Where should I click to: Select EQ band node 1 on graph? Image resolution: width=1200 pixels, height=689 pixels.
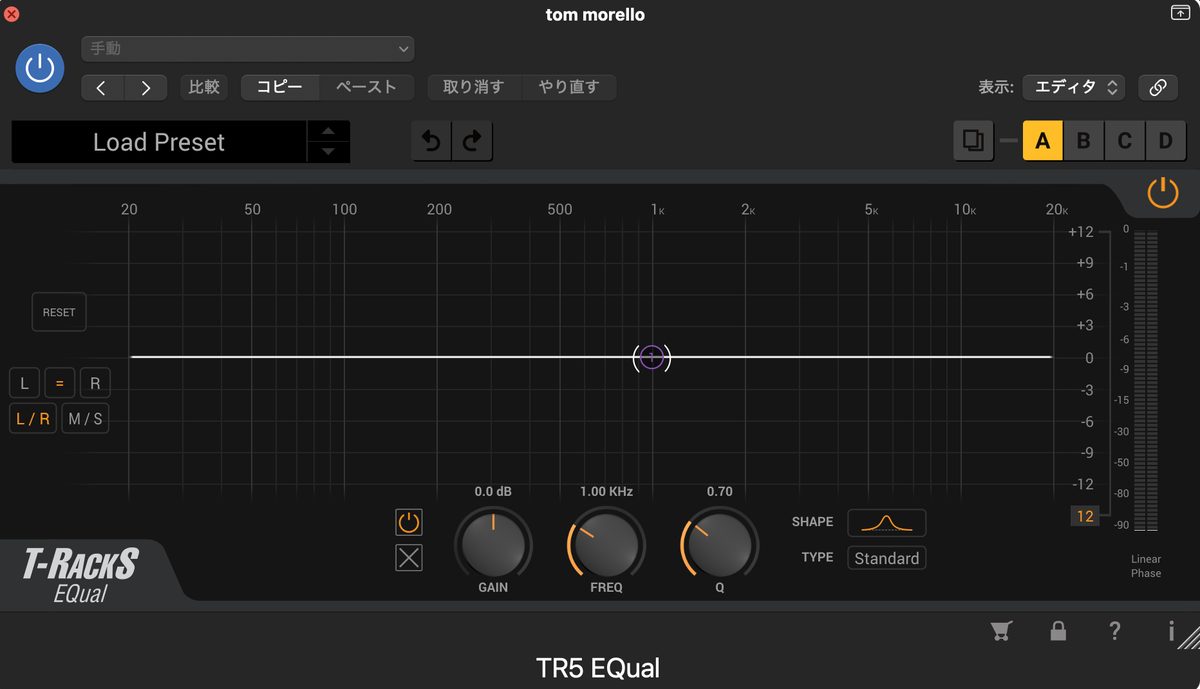652,357
